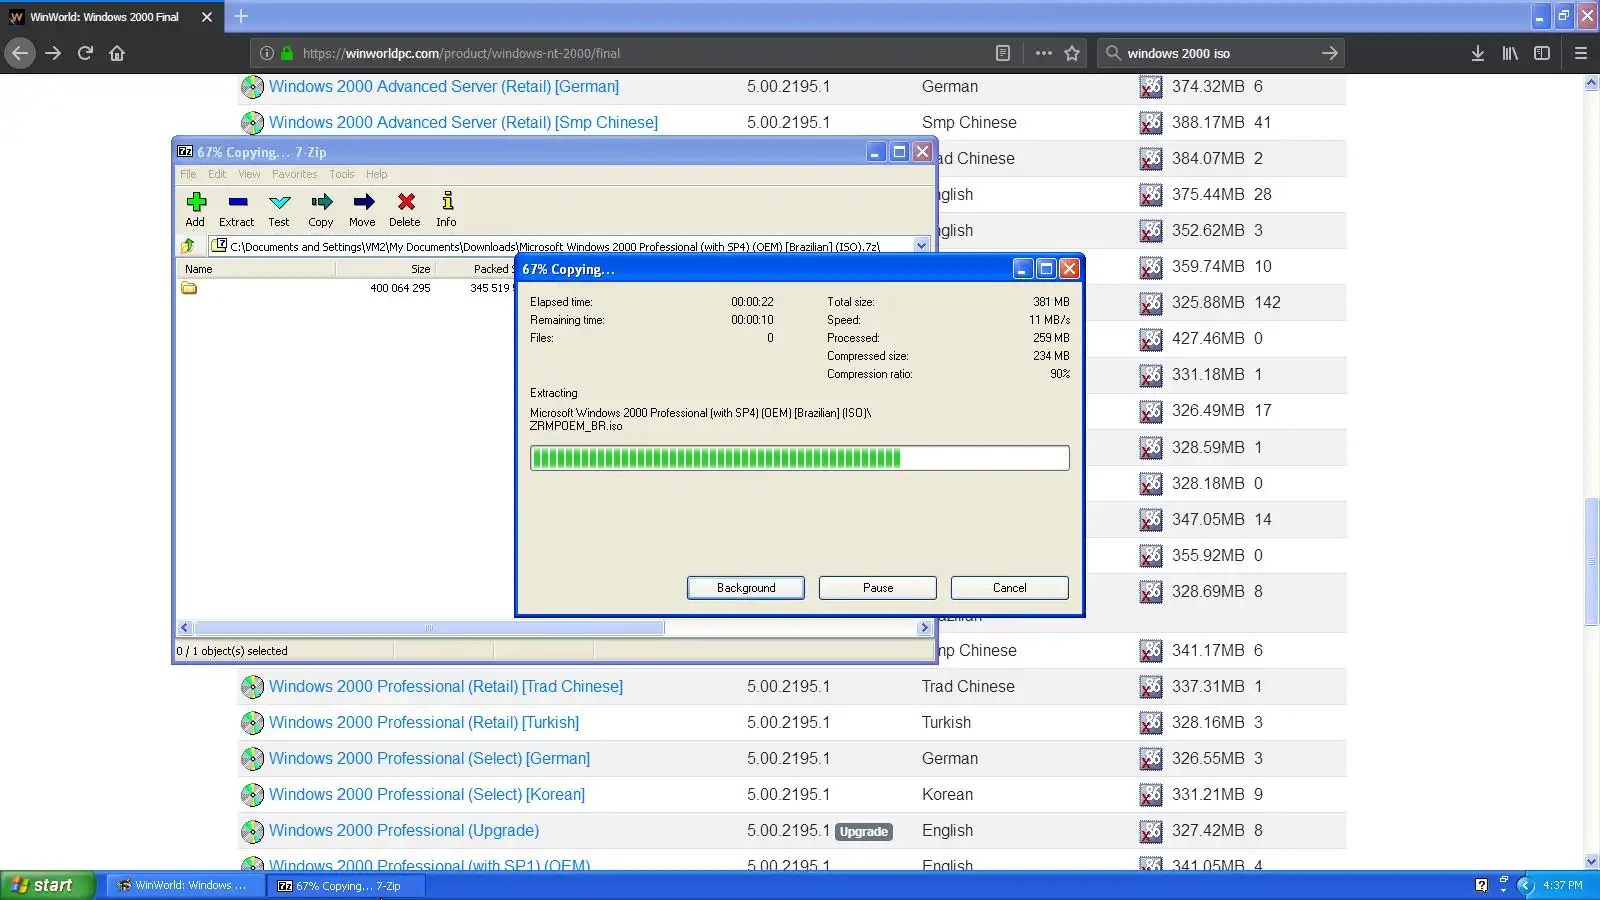Image resolution: width=1600 pixels, height=900 pixels.
Task: Open the View menu in 7-Zip
Action: click(x=249, y=174)
